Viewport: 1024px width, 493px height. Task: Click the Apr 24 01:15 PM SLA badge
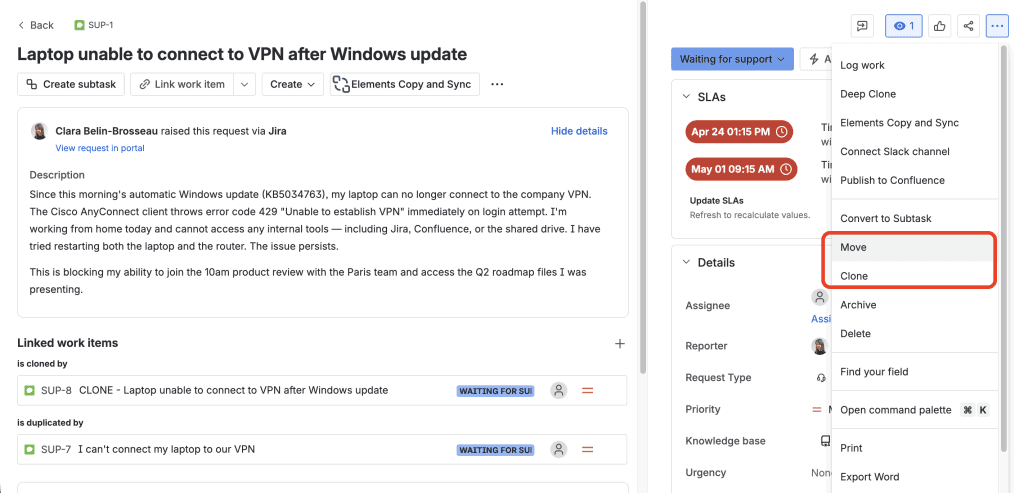739,132
